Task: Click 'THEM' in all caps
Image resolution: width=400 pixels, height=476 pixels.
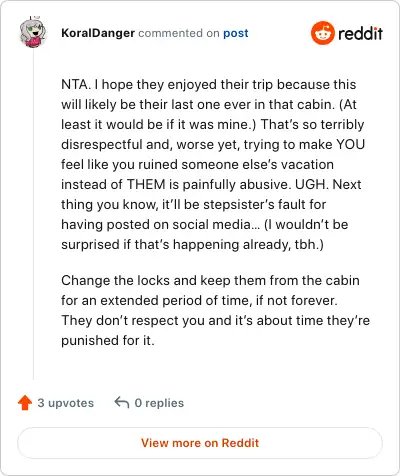Action: 146,184
